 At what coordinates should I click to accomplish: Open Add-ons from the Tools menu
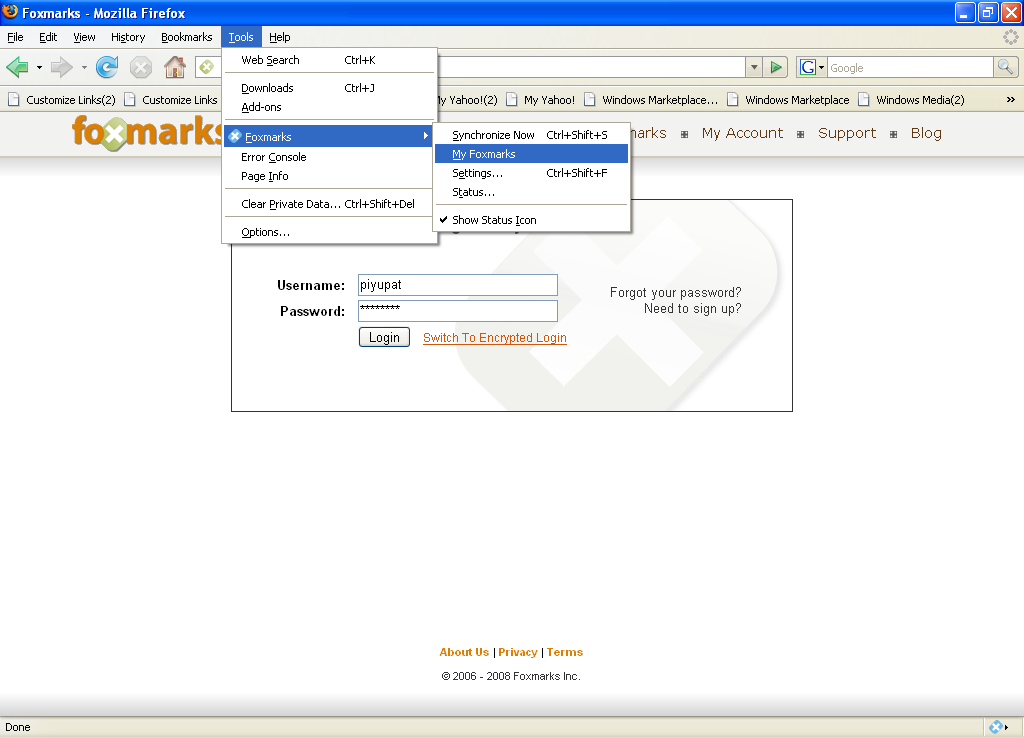[328, 107]
